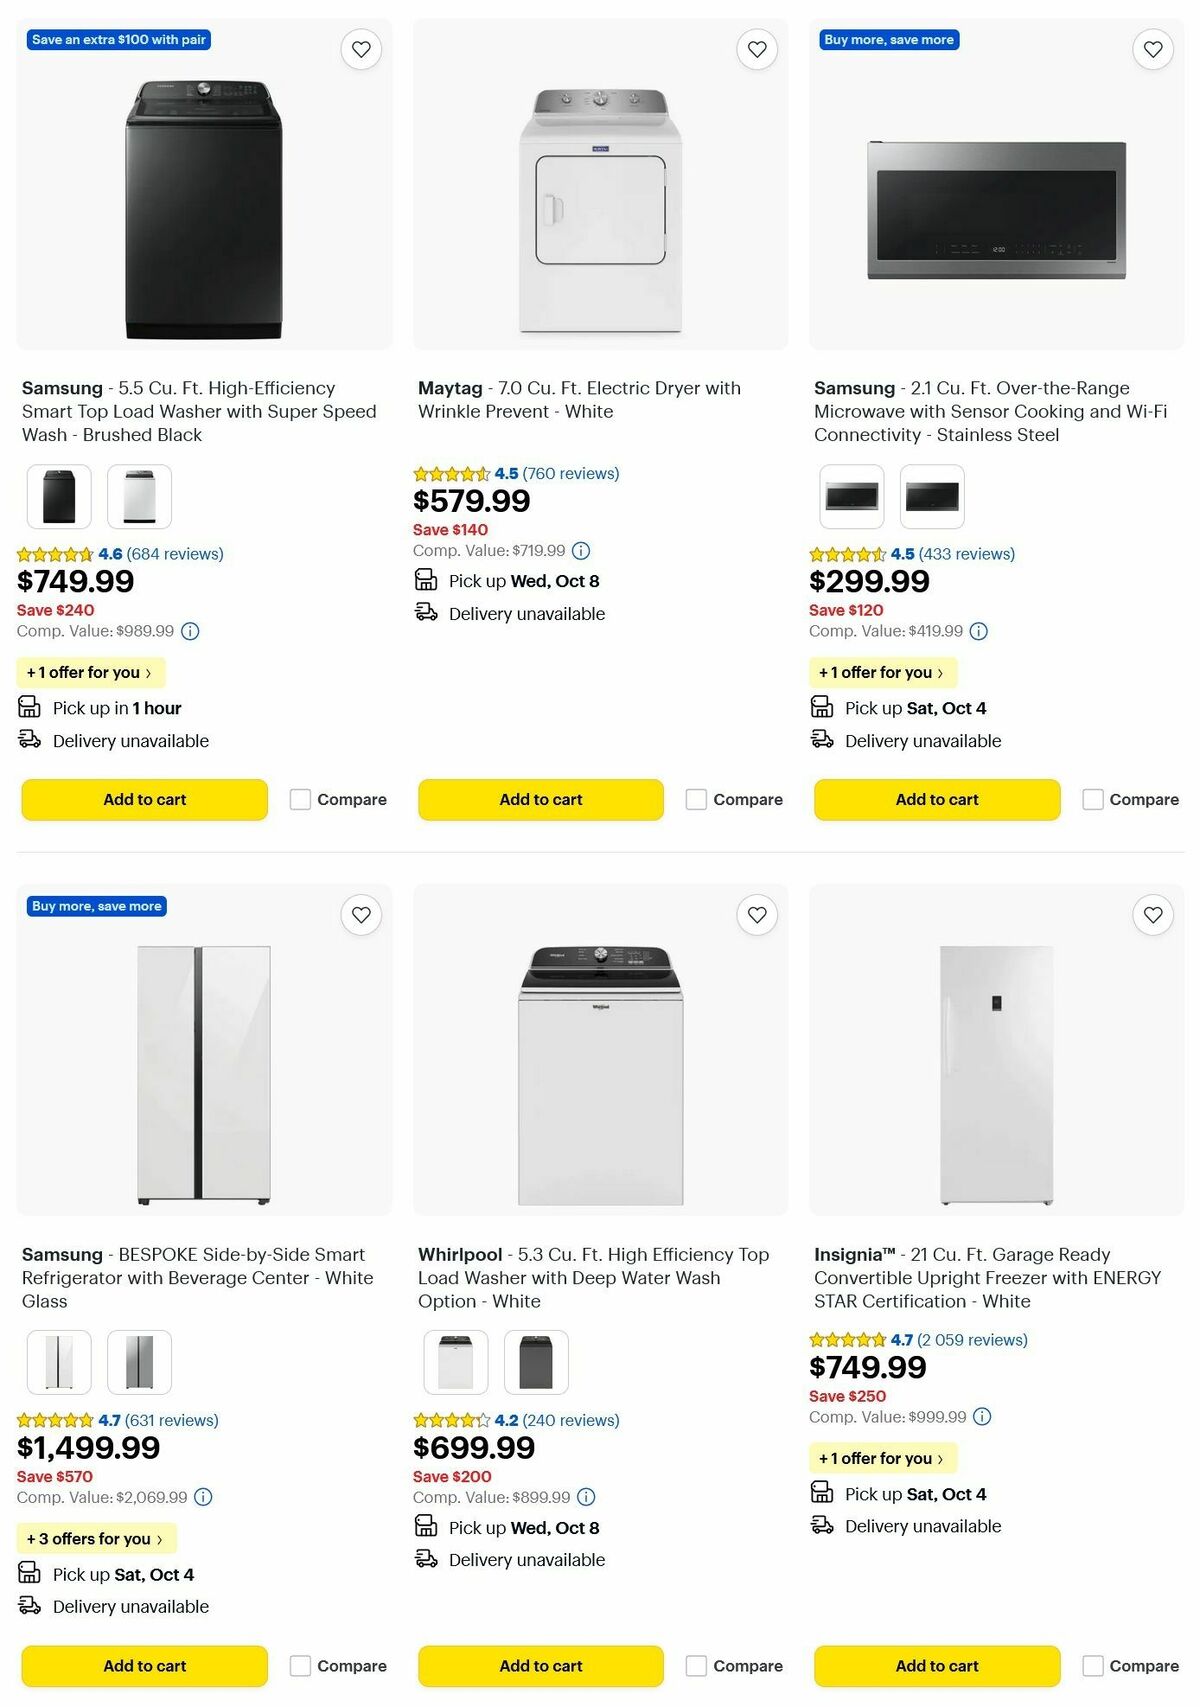1200x1707 pixels.
Task: Click the heart icon on the Maytag dryer
Action: tap(757, 49)
